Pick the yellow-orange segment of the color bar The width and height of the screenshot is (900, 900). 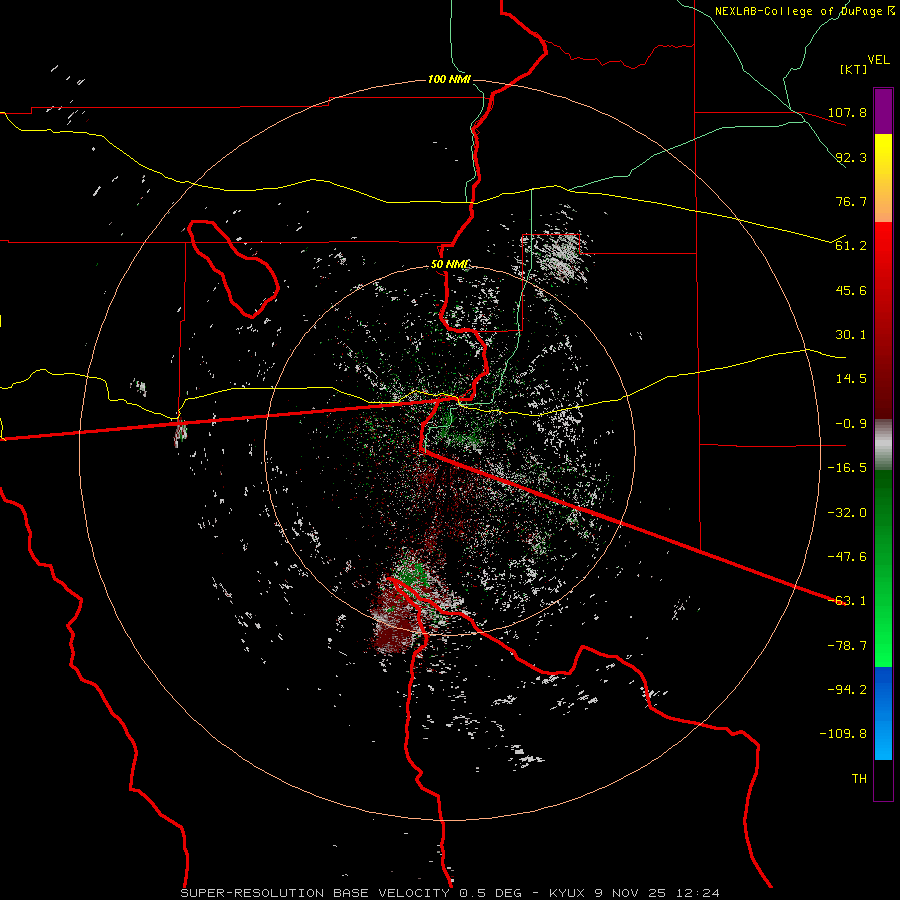click(883, 178)
